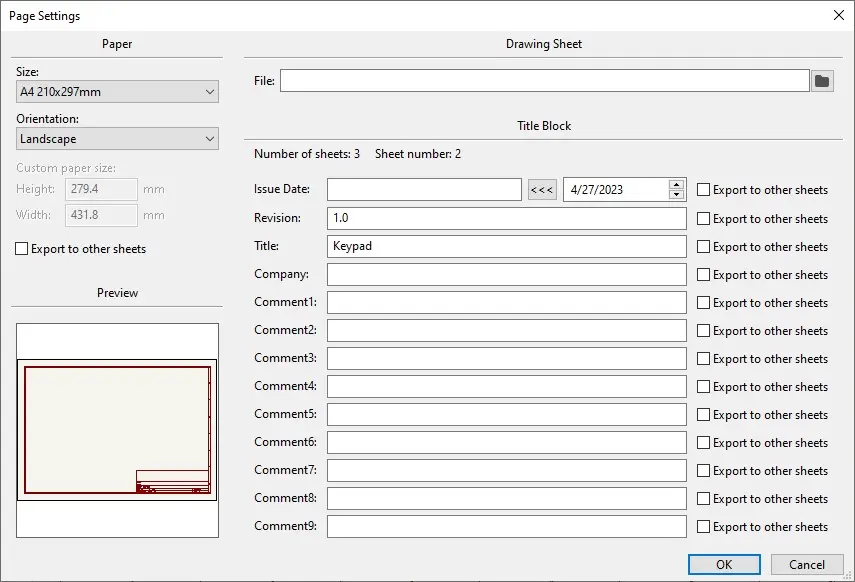Screen dimensions: 855x582
Task: Click the disabled custom Height field
Action: (101, 189)
